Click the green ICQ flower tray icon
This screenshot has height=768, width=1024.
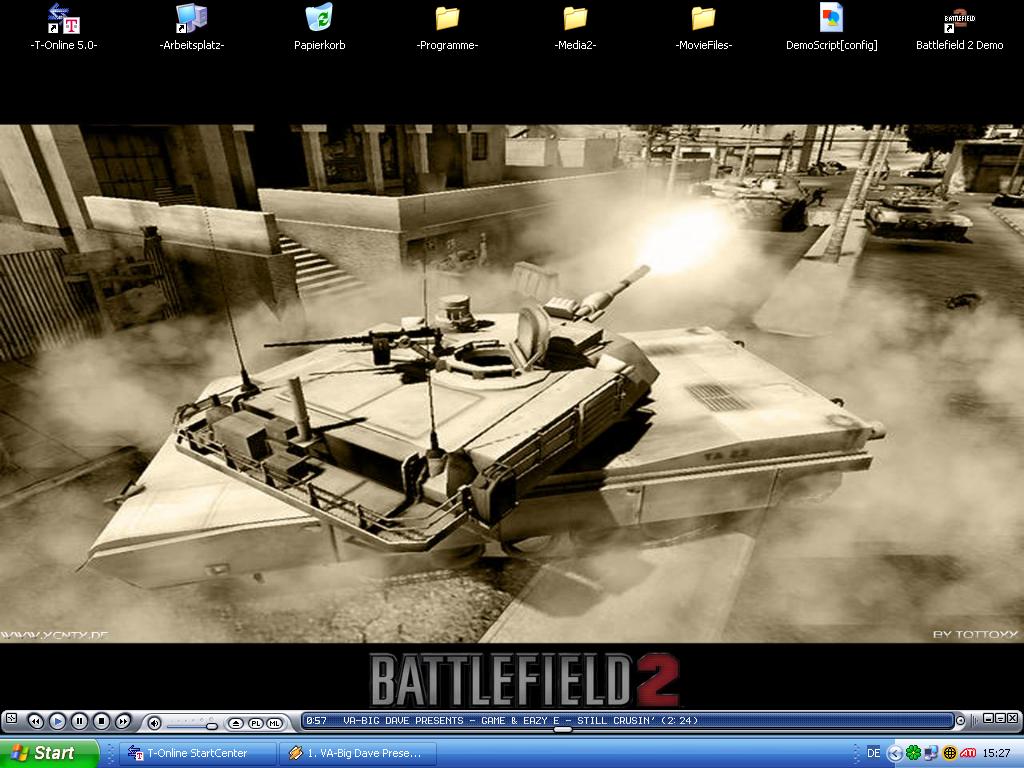tap(913, 753)
